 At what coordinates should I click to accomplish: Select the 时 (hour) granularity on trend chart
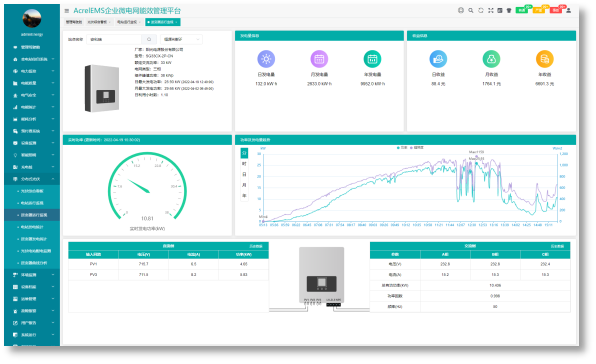[x=244, y=164]
